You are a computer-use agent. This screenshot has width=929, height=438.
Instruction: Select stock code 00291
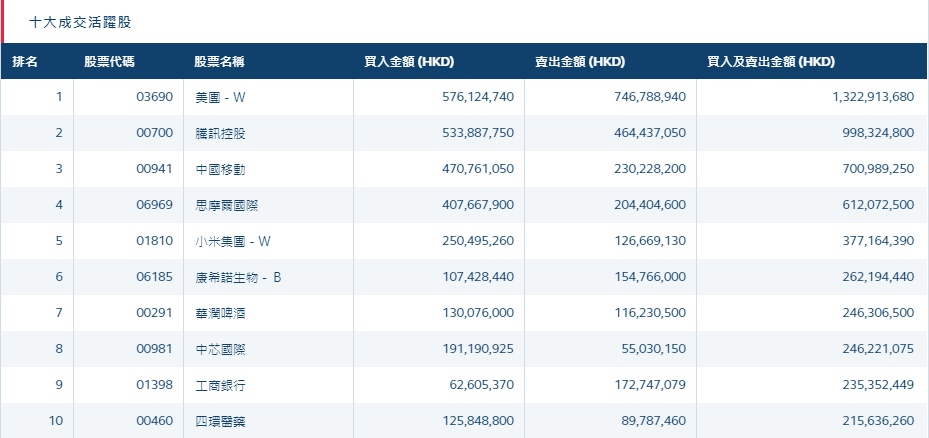click(x=153, y=313)
